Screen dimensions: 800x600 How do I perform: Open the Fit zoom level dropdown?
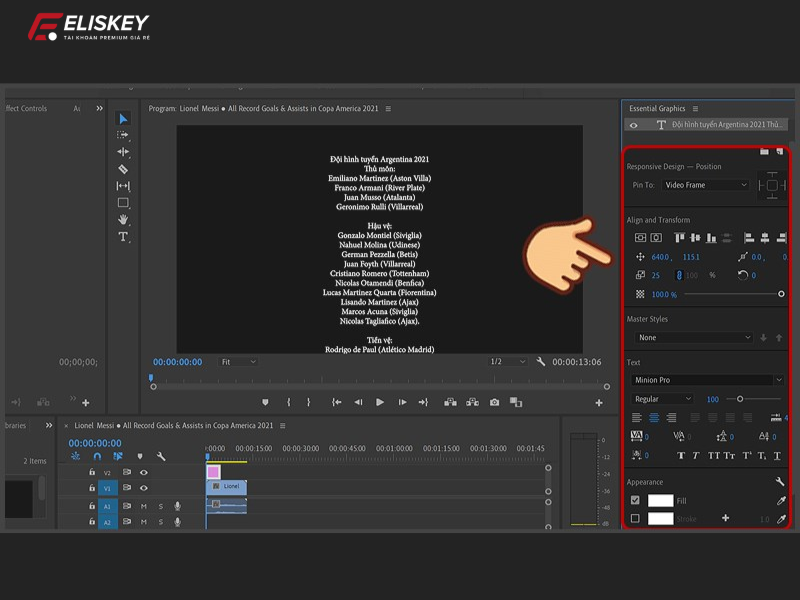point(238,362)
